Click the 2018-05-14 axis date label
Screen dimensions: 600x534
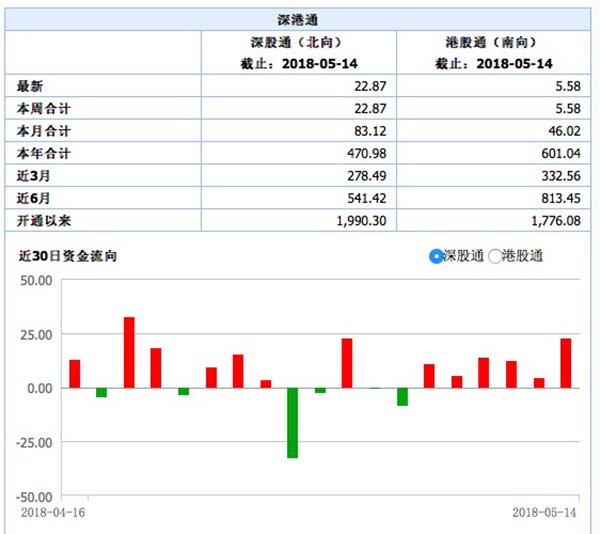click(x=544, y=513)
